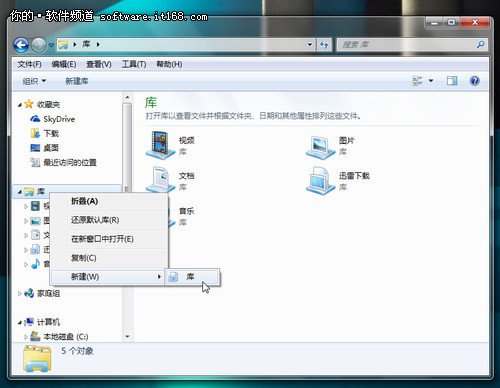Click the search magnifier icon
The height and width of the screenshot is (388, 500).
coord(480,44)
